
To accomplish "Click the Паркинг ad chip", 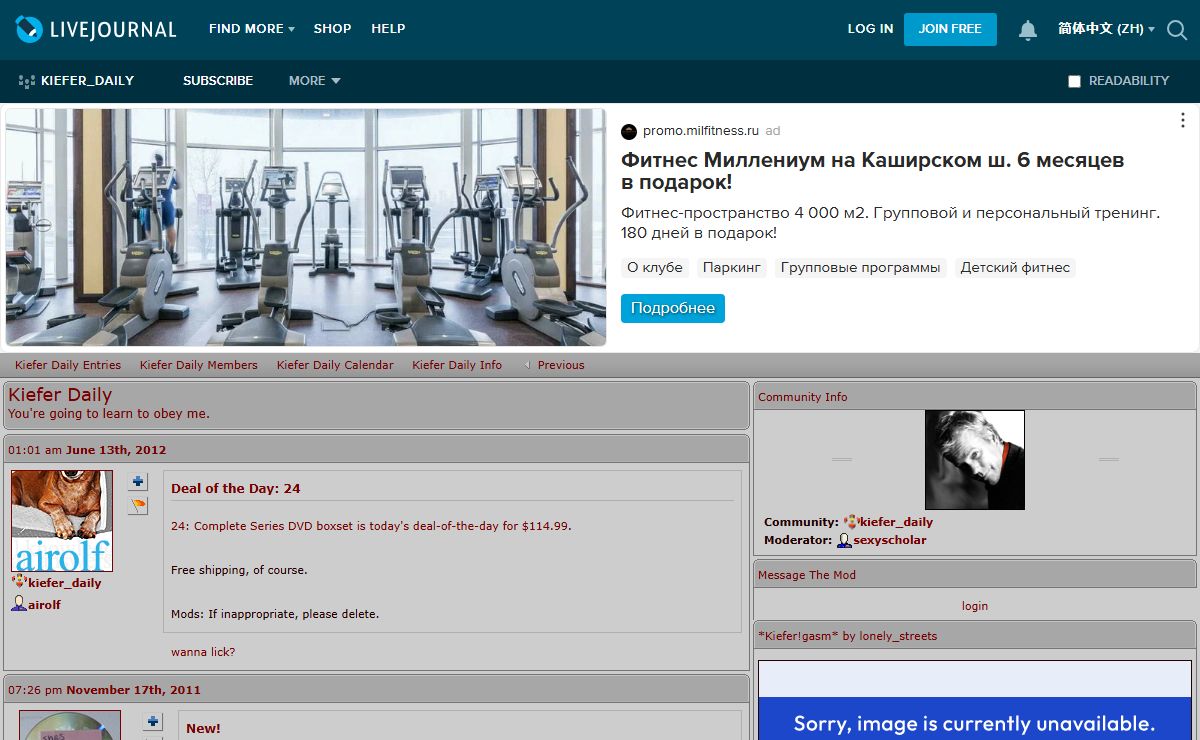I will 732,268.
